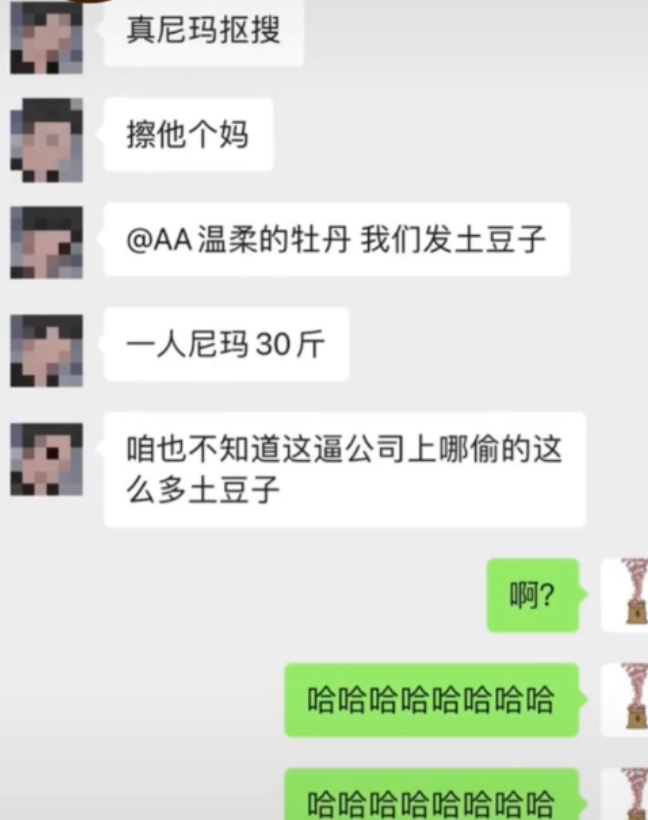Tap the avatar next to 擦他个妈
This screenshot has height=820, width=648.
pos(47,140)
